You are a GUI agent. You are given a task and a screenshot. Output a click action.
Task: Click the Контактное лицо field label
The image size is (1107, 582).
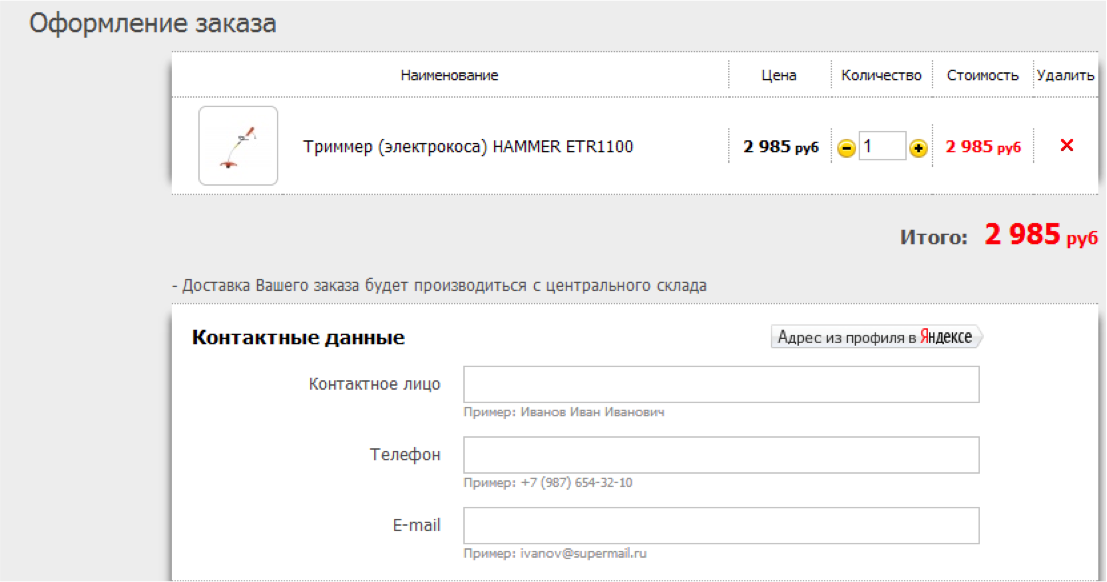pos(375,384)
